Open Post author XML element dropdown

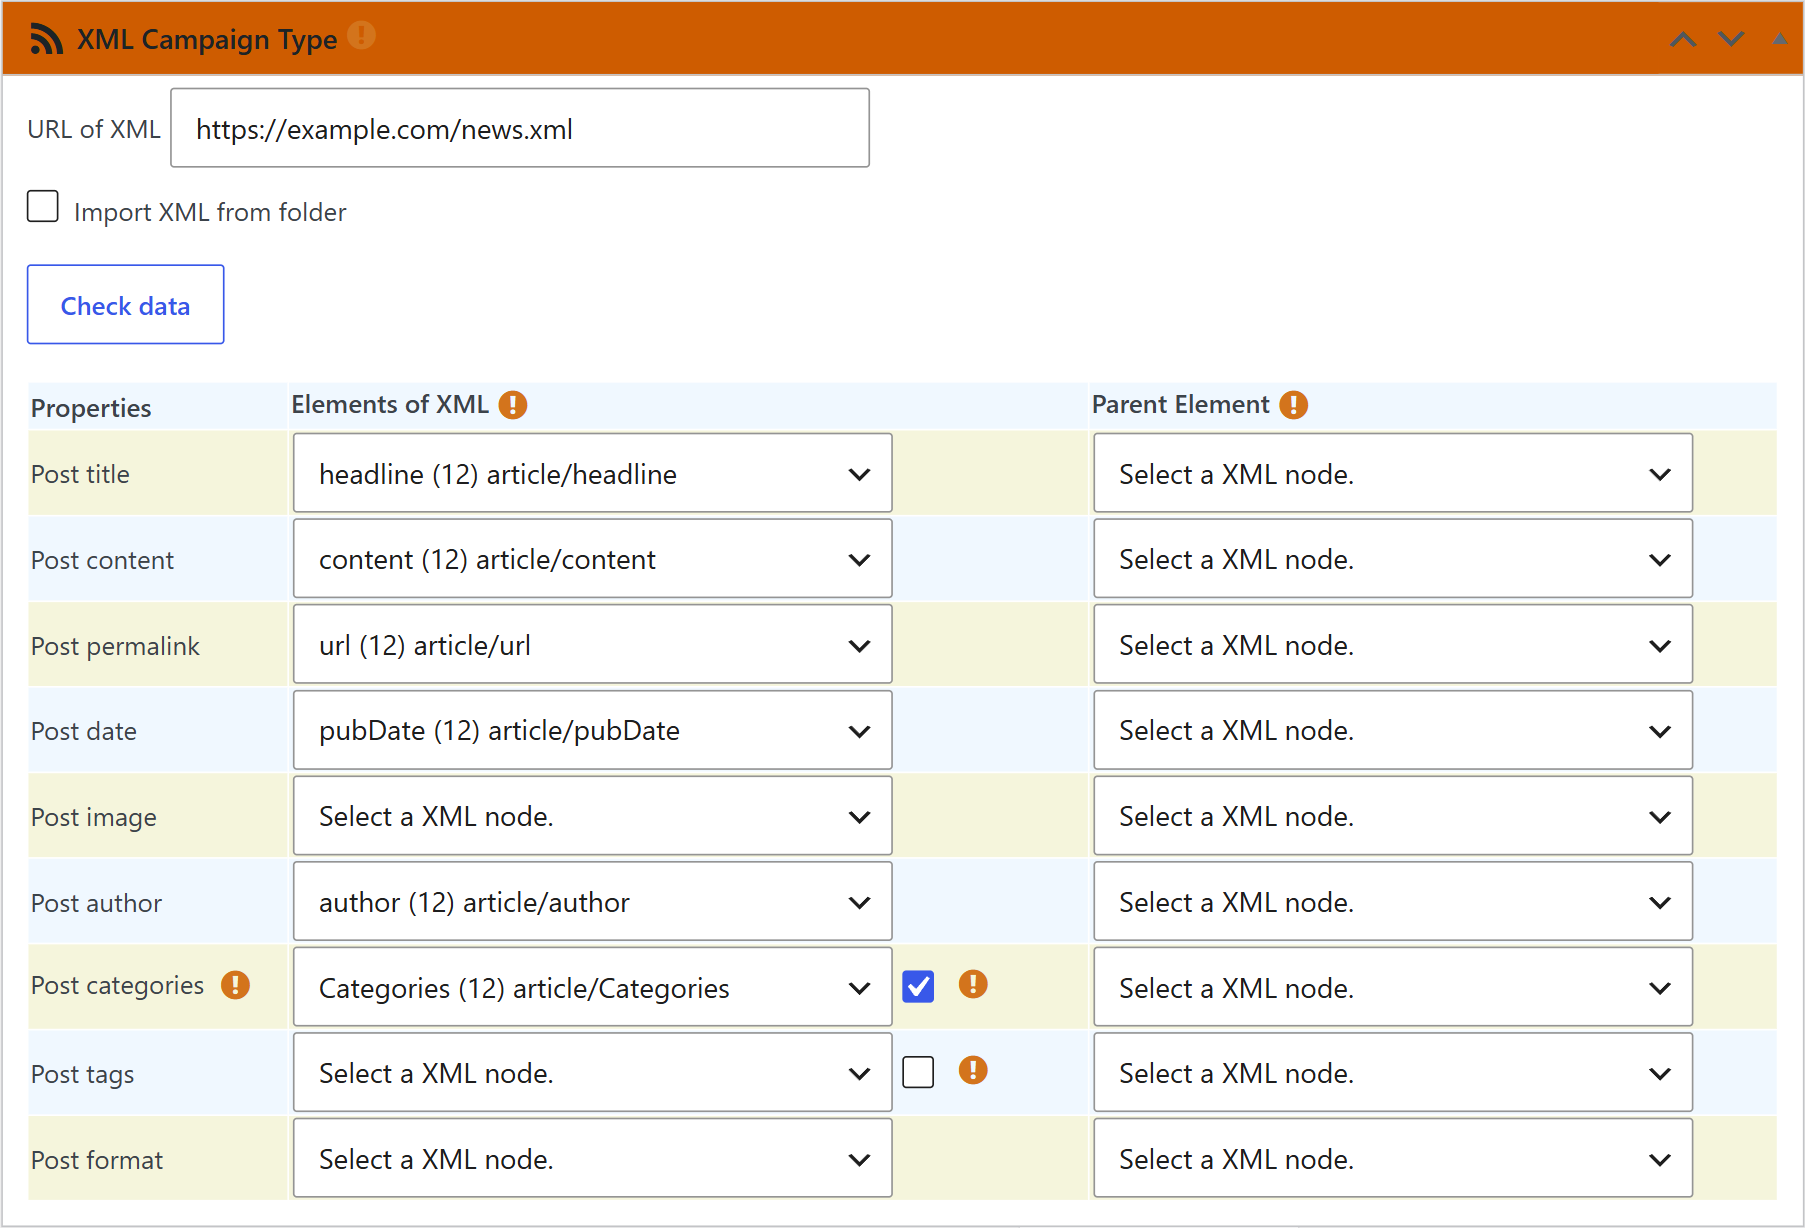592,902
